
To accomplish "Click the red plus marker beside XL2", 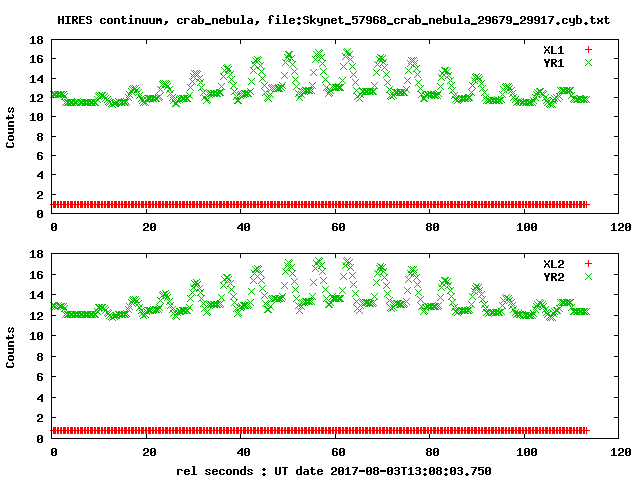I will 588,264.
